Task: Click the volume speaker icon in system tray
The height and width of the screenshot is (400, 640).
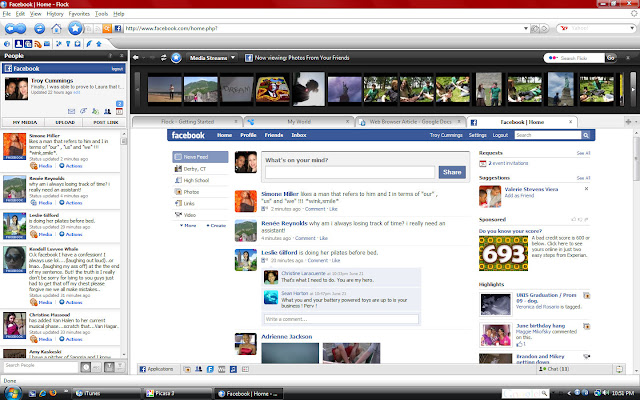Action: (x=605, y=393)
